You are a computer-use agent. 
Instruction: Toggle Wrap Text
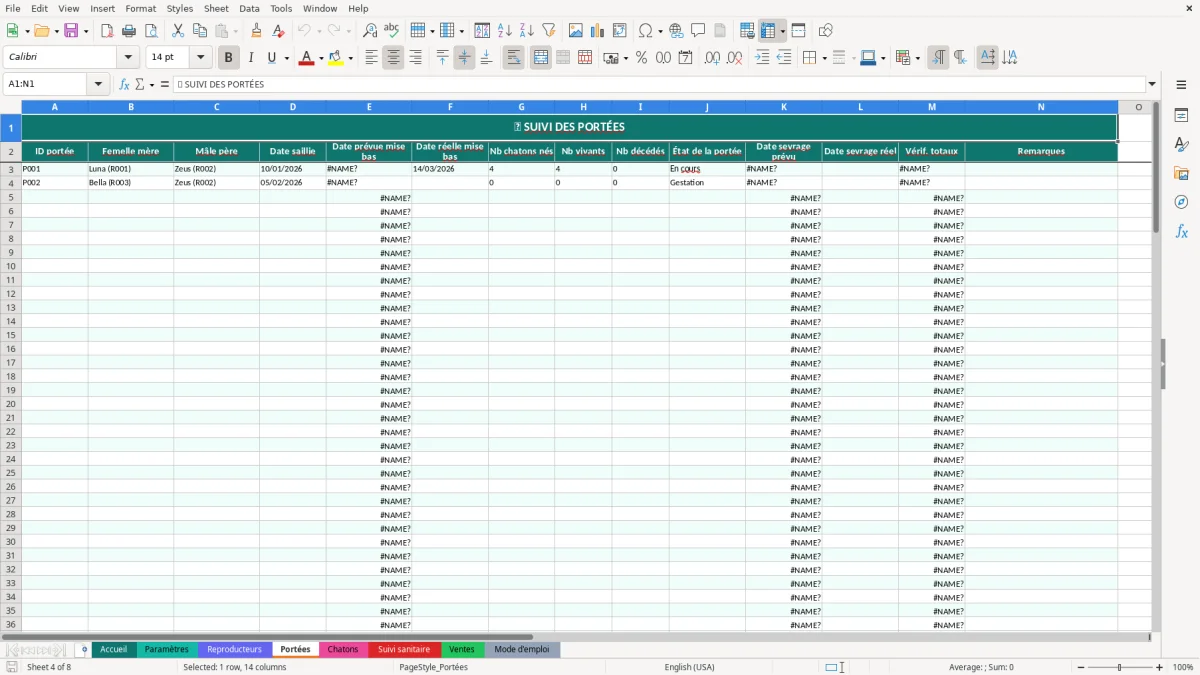click(514, 58)
